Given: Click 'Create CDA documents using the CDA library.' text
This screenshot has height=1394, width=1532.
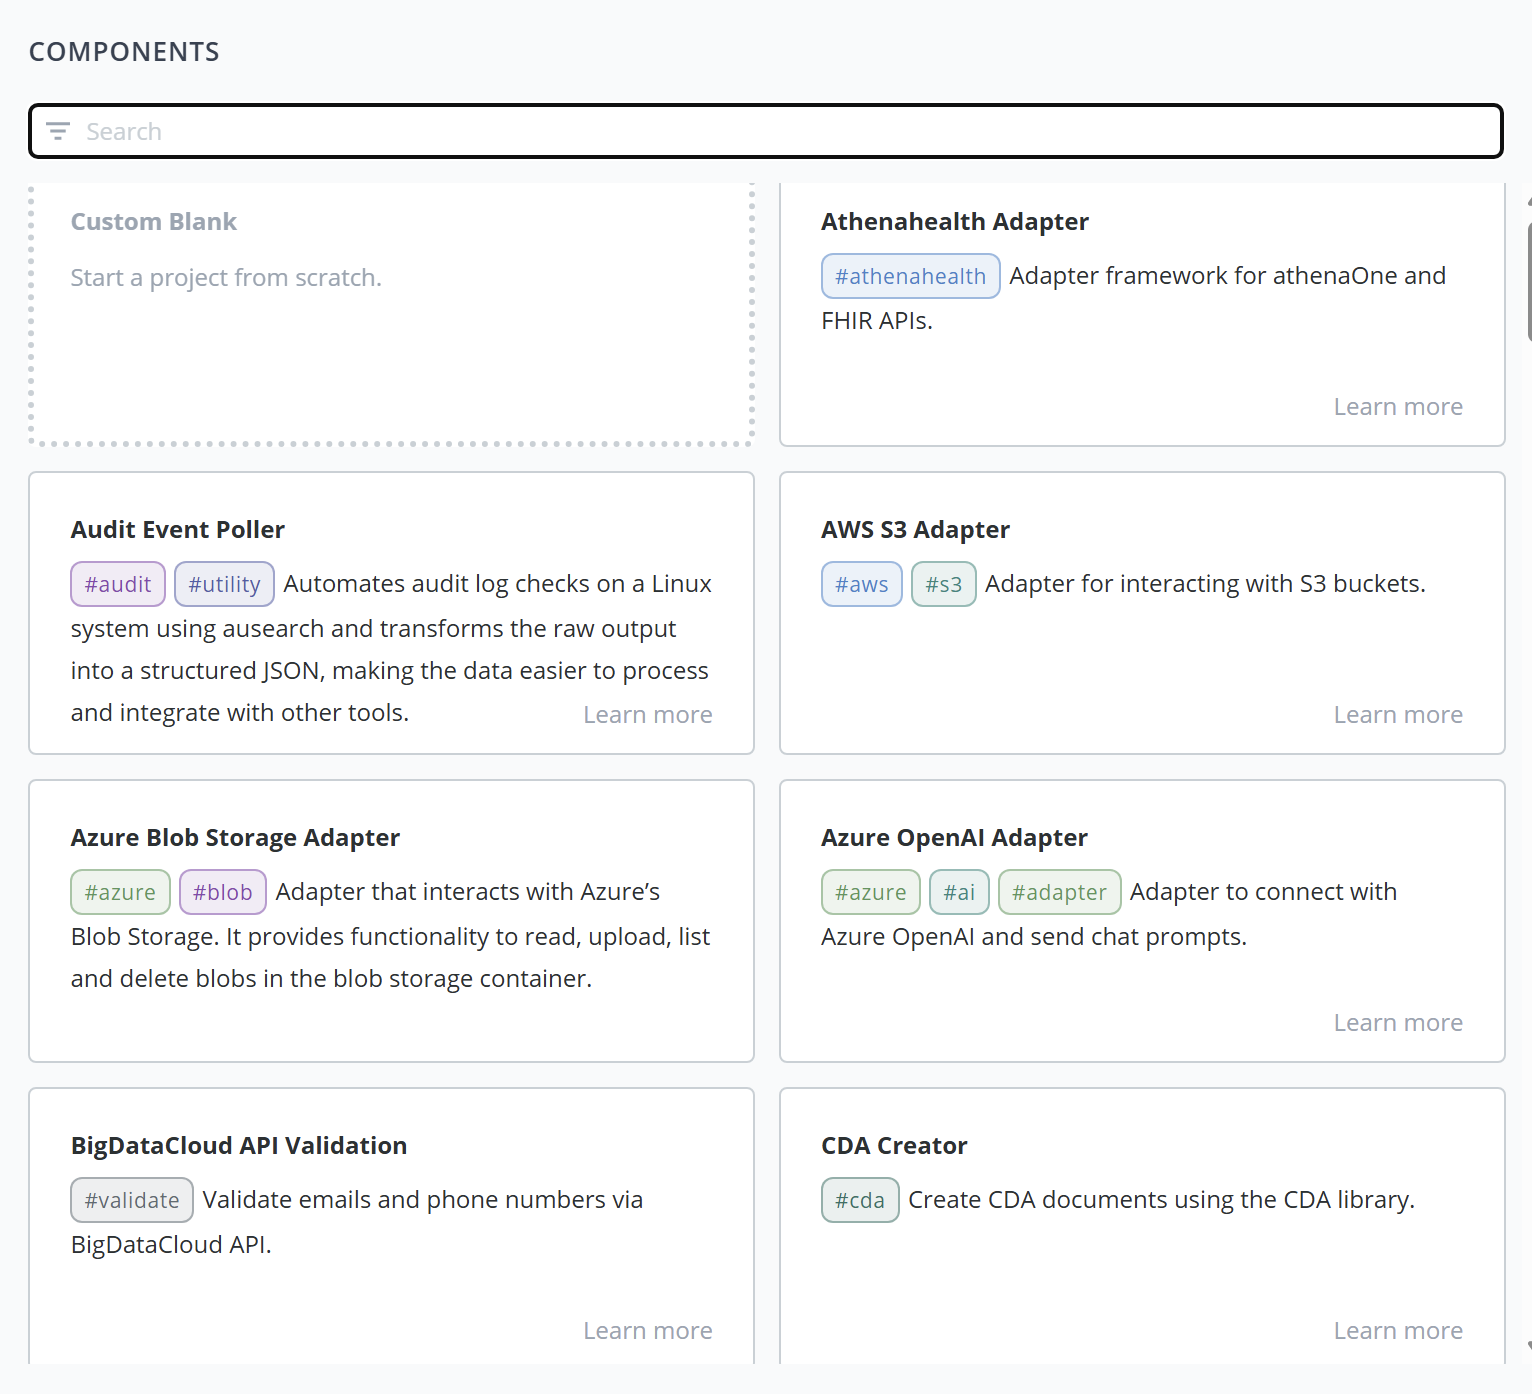Looking at the screenshot, I should [x=1161, y=1200].
